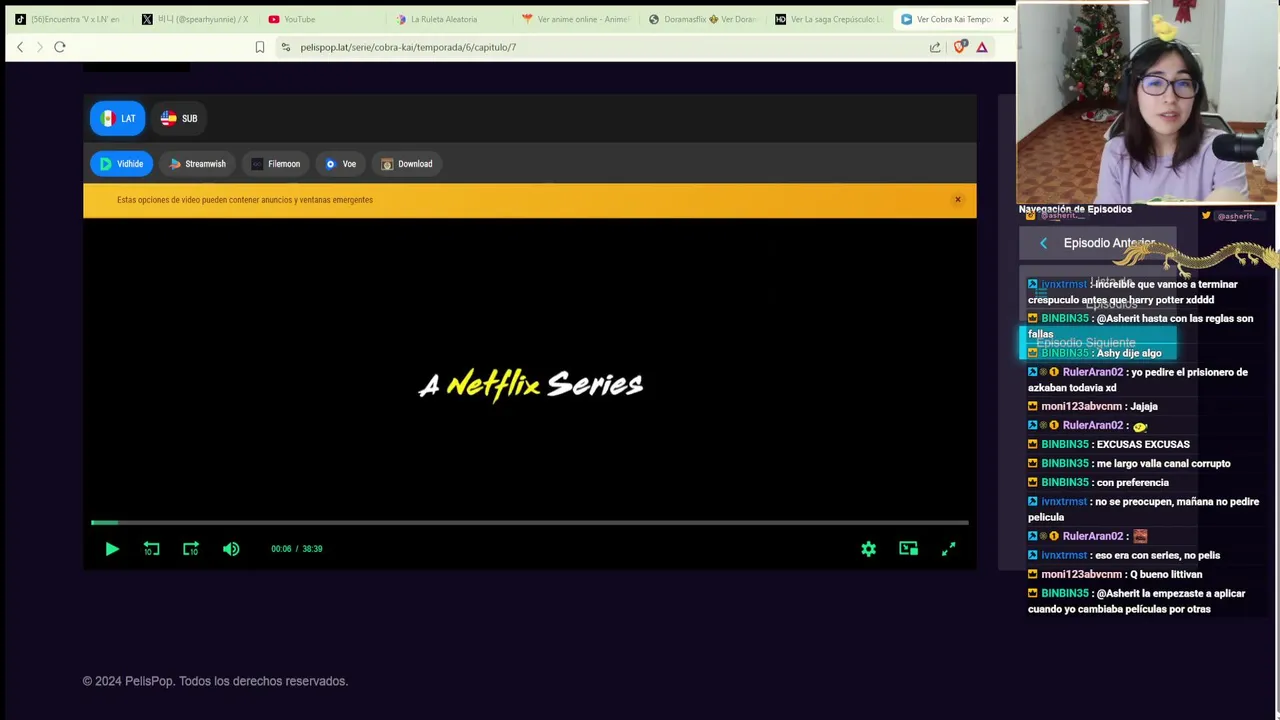
Task: Open Brave Shields lion icon
Action: point(960,47)
